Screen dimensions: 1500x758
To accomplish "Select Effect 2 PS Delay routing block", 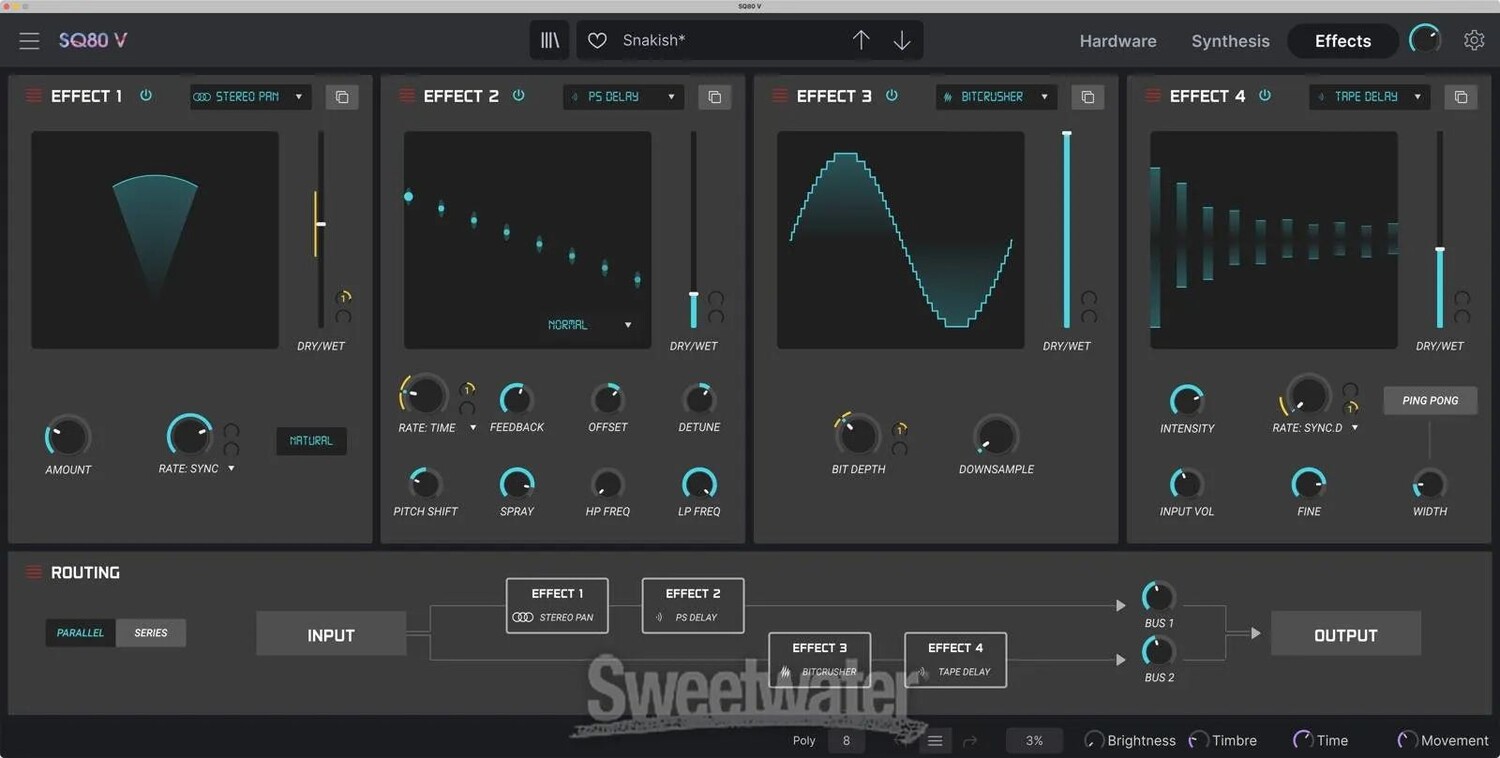I will tap(693, 605).
